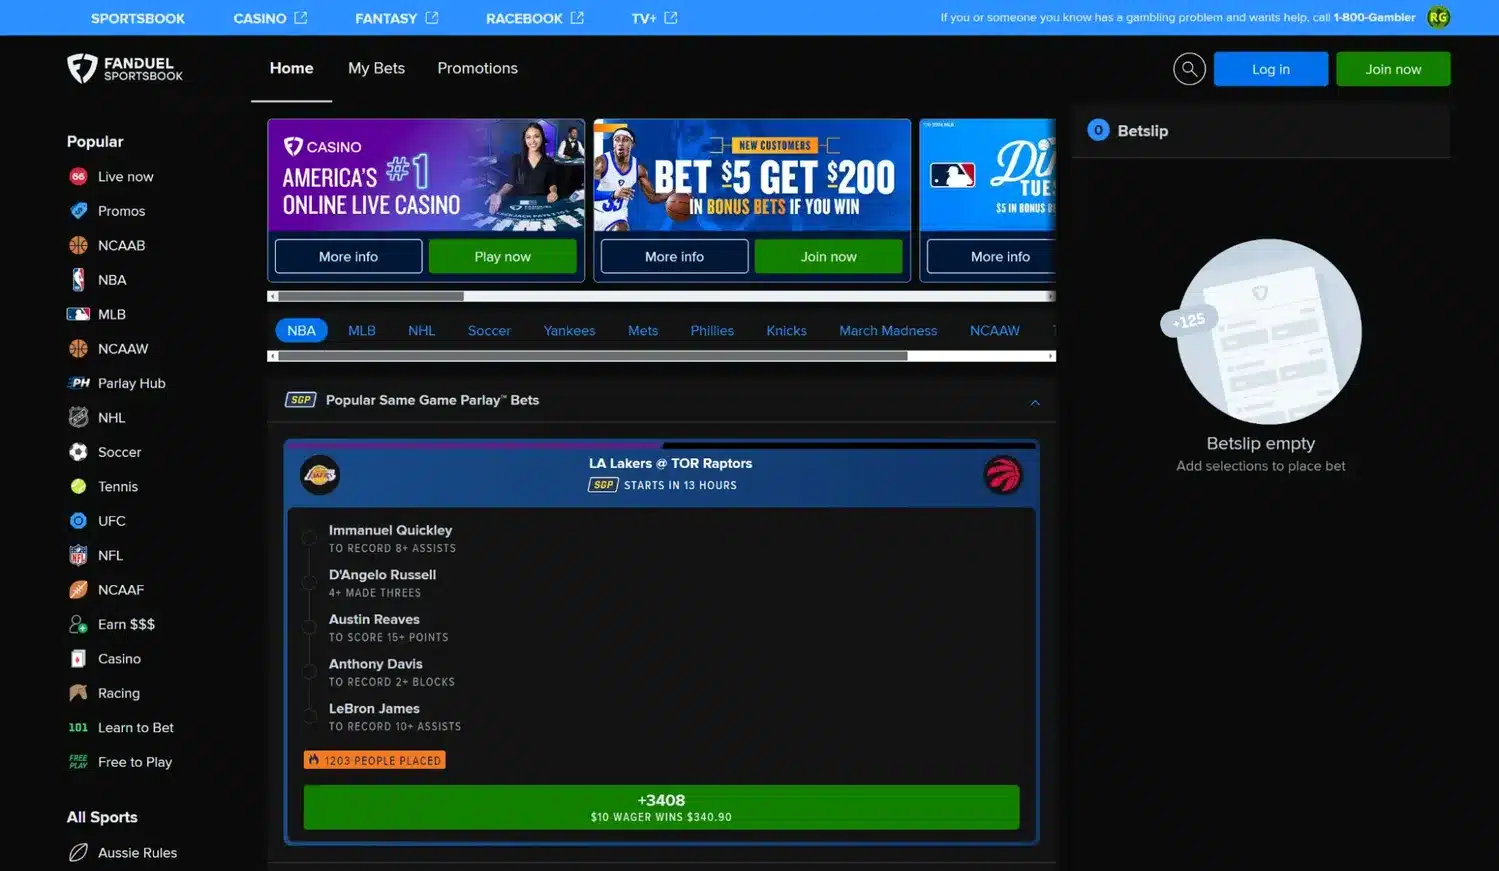Click the NFL shield icon
1499x871 pixels.
tap(78, 556)
